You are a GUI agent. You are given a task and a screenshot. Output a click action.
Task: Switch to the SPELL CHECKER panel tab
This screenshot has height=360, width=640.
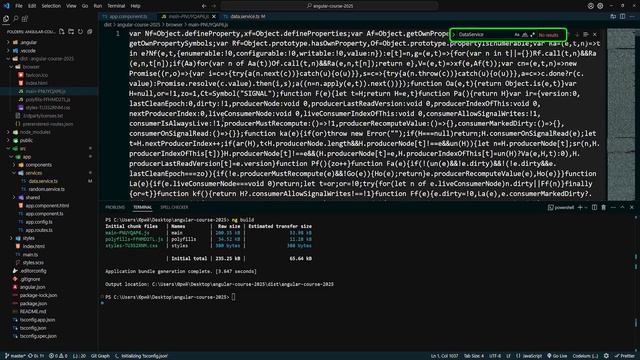pyautogui.click(x=174, y=207)
